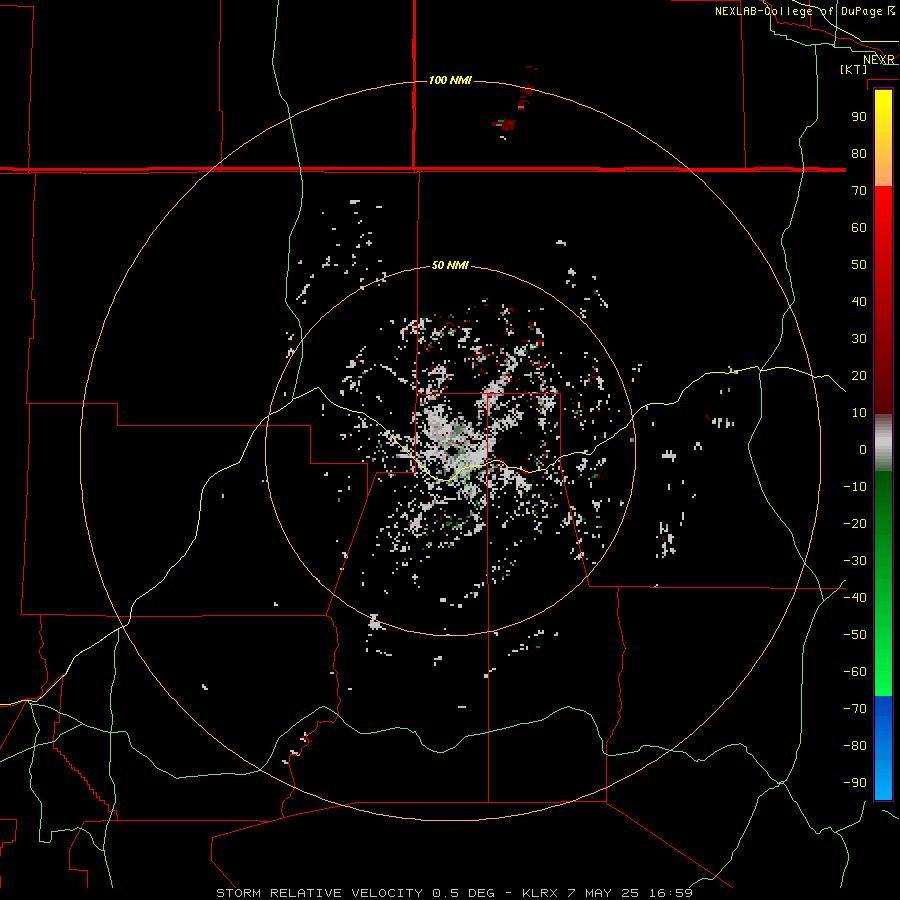Click the -80 knot scale label

pyautogui.click(x=855, y=746)
